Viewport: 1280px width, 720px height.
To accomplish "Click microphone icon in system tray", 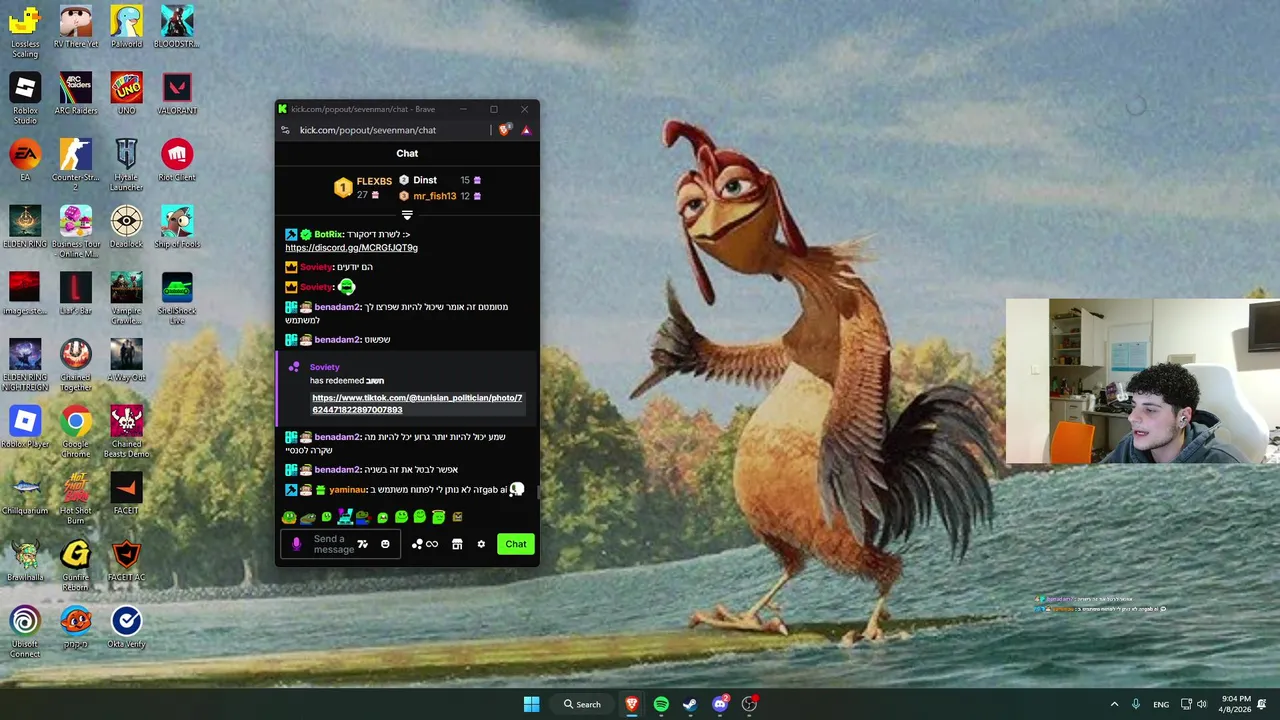I will 1136,704.
